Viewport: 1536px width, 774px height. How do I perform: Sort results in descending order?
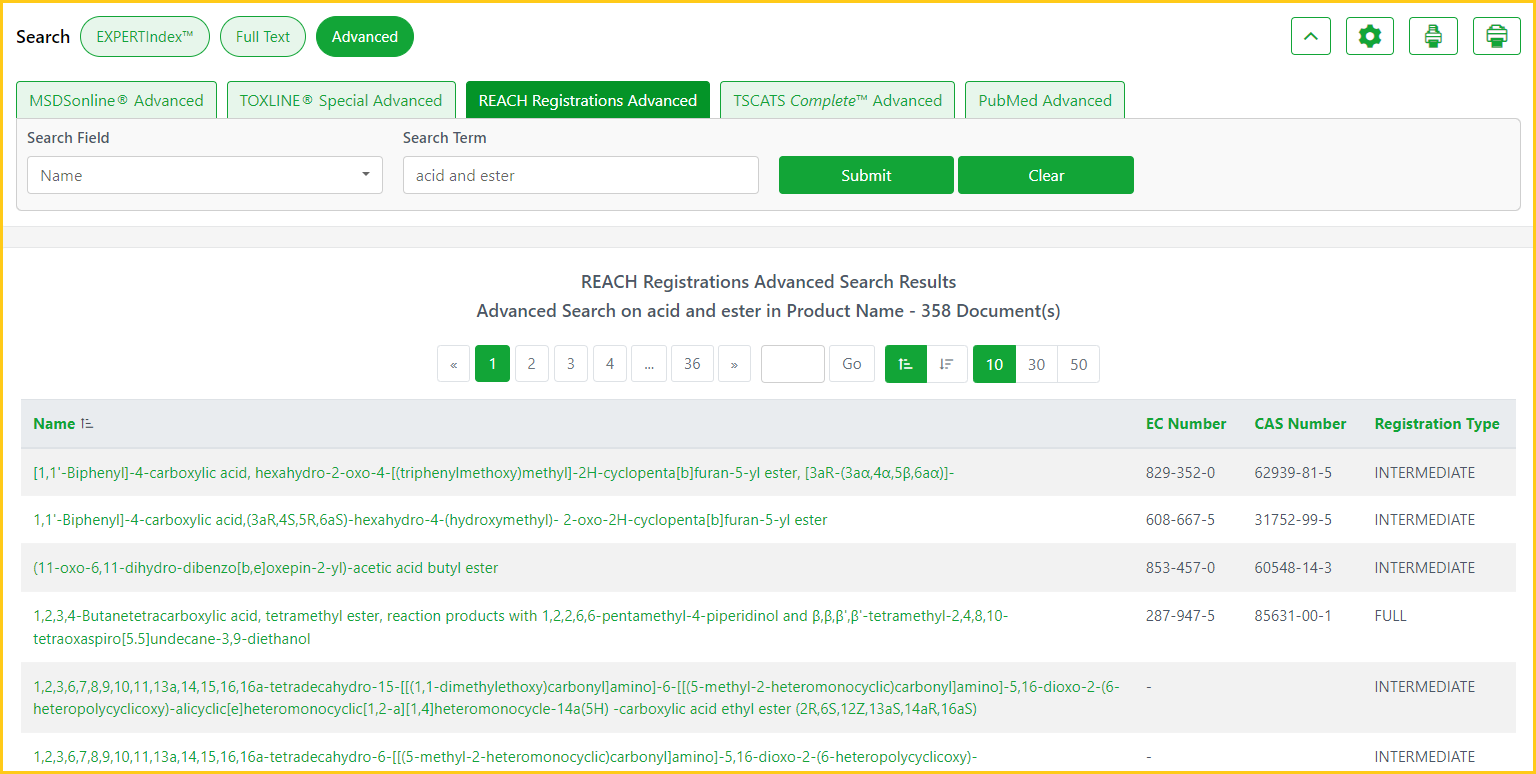[946, 364]
